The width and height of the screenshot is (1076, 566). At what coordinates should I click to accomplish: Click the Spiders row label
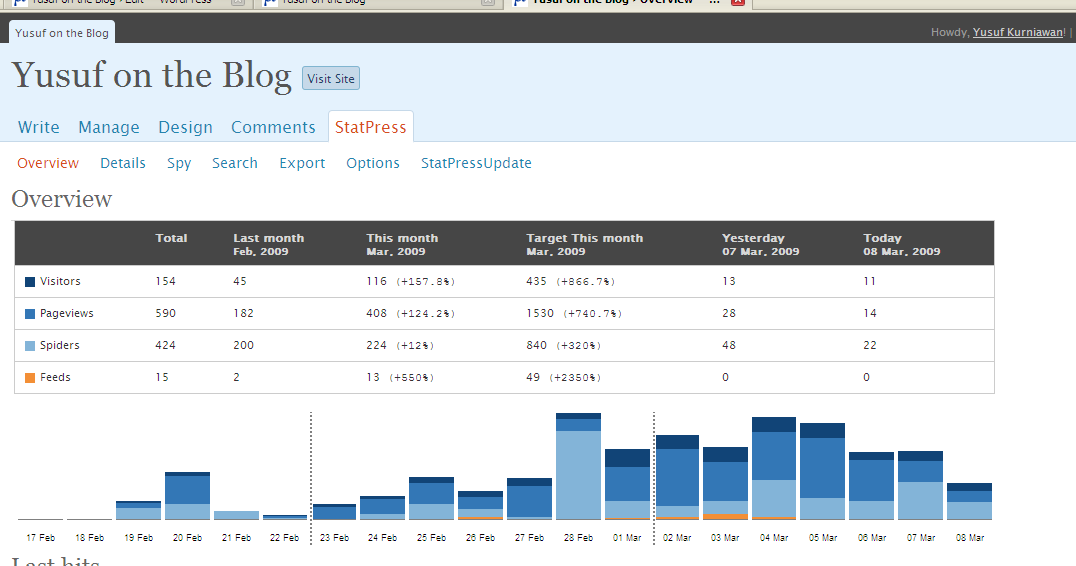click(x=60, y=345)
